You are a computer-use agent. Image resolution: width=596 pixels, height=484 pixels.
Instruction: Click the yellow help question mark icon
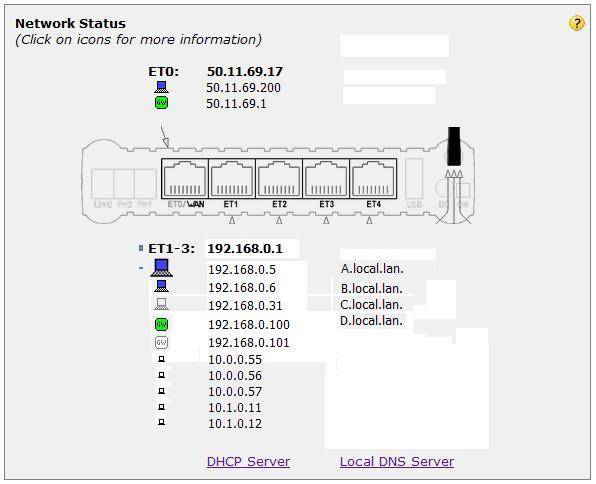[x=576, y=23]
